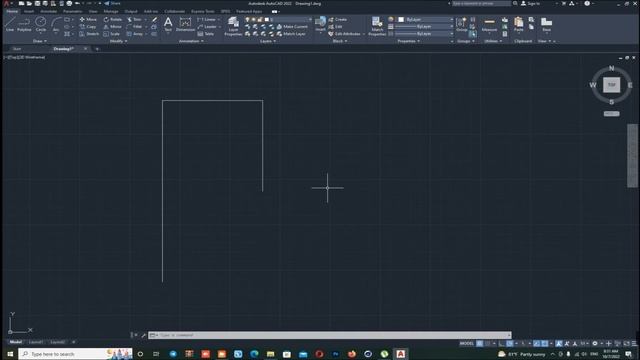640x360 pixels.
Task: Open the Output ribbon tab
Action: [x=131, y=11]
